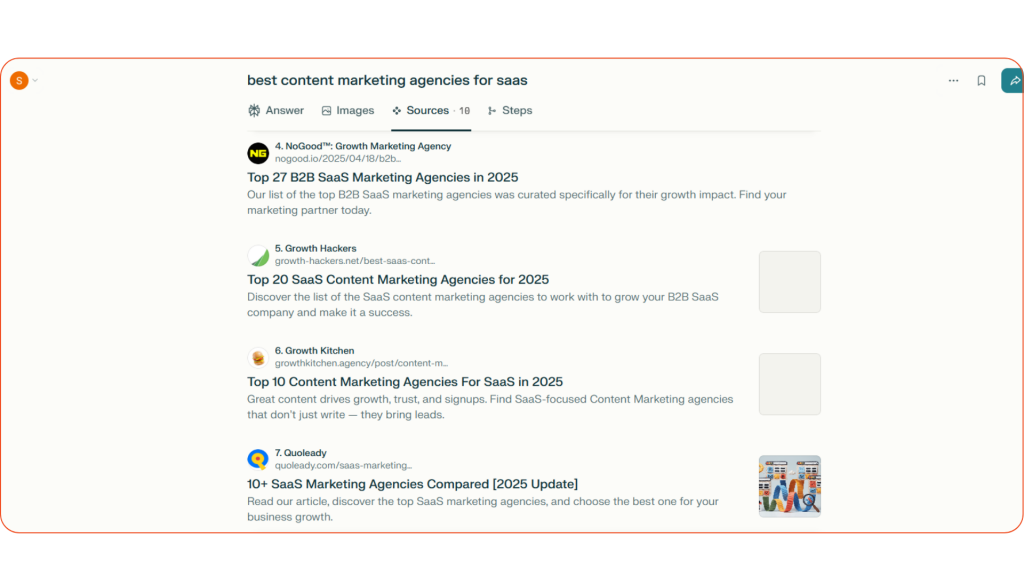1024x576 pixels.
Task: Open Top 27 B2B SaaS Marketing Agencies link
Action: (x=383, y=178)
